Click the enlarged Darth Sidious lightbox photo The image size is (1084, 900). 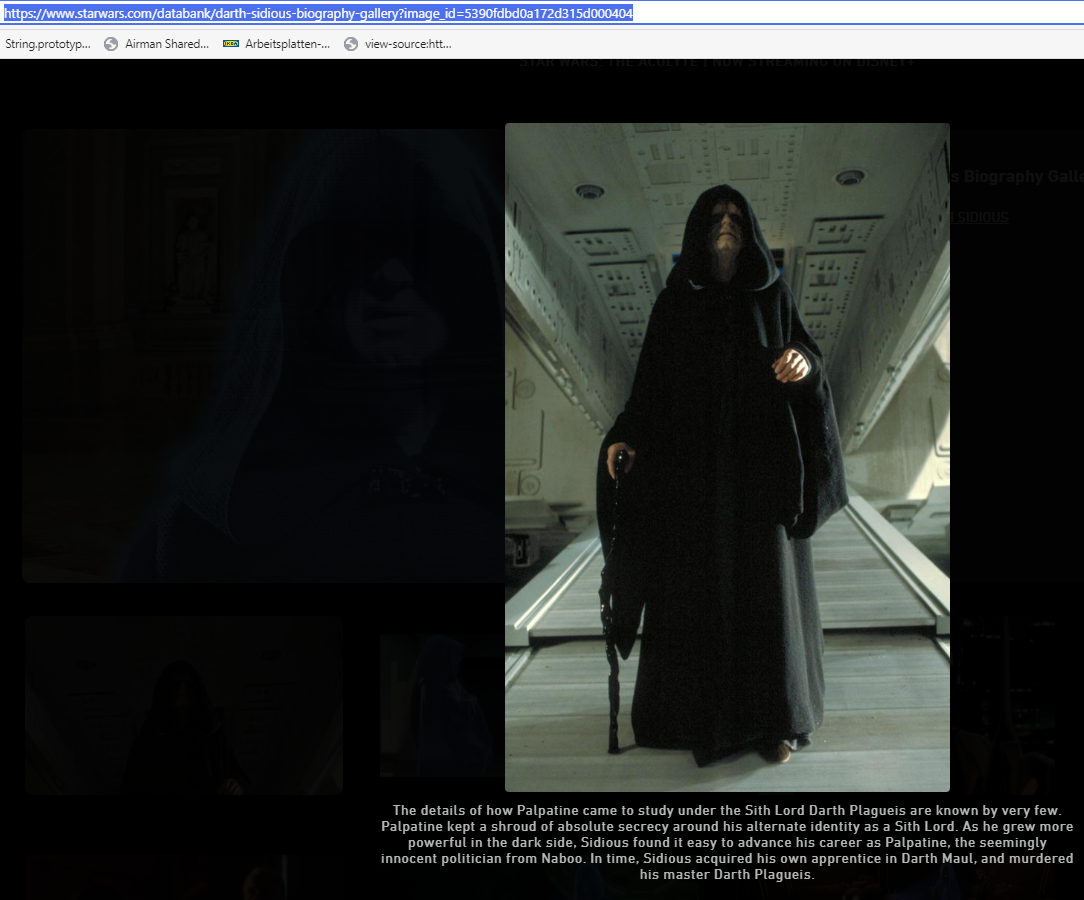[727, 457]
